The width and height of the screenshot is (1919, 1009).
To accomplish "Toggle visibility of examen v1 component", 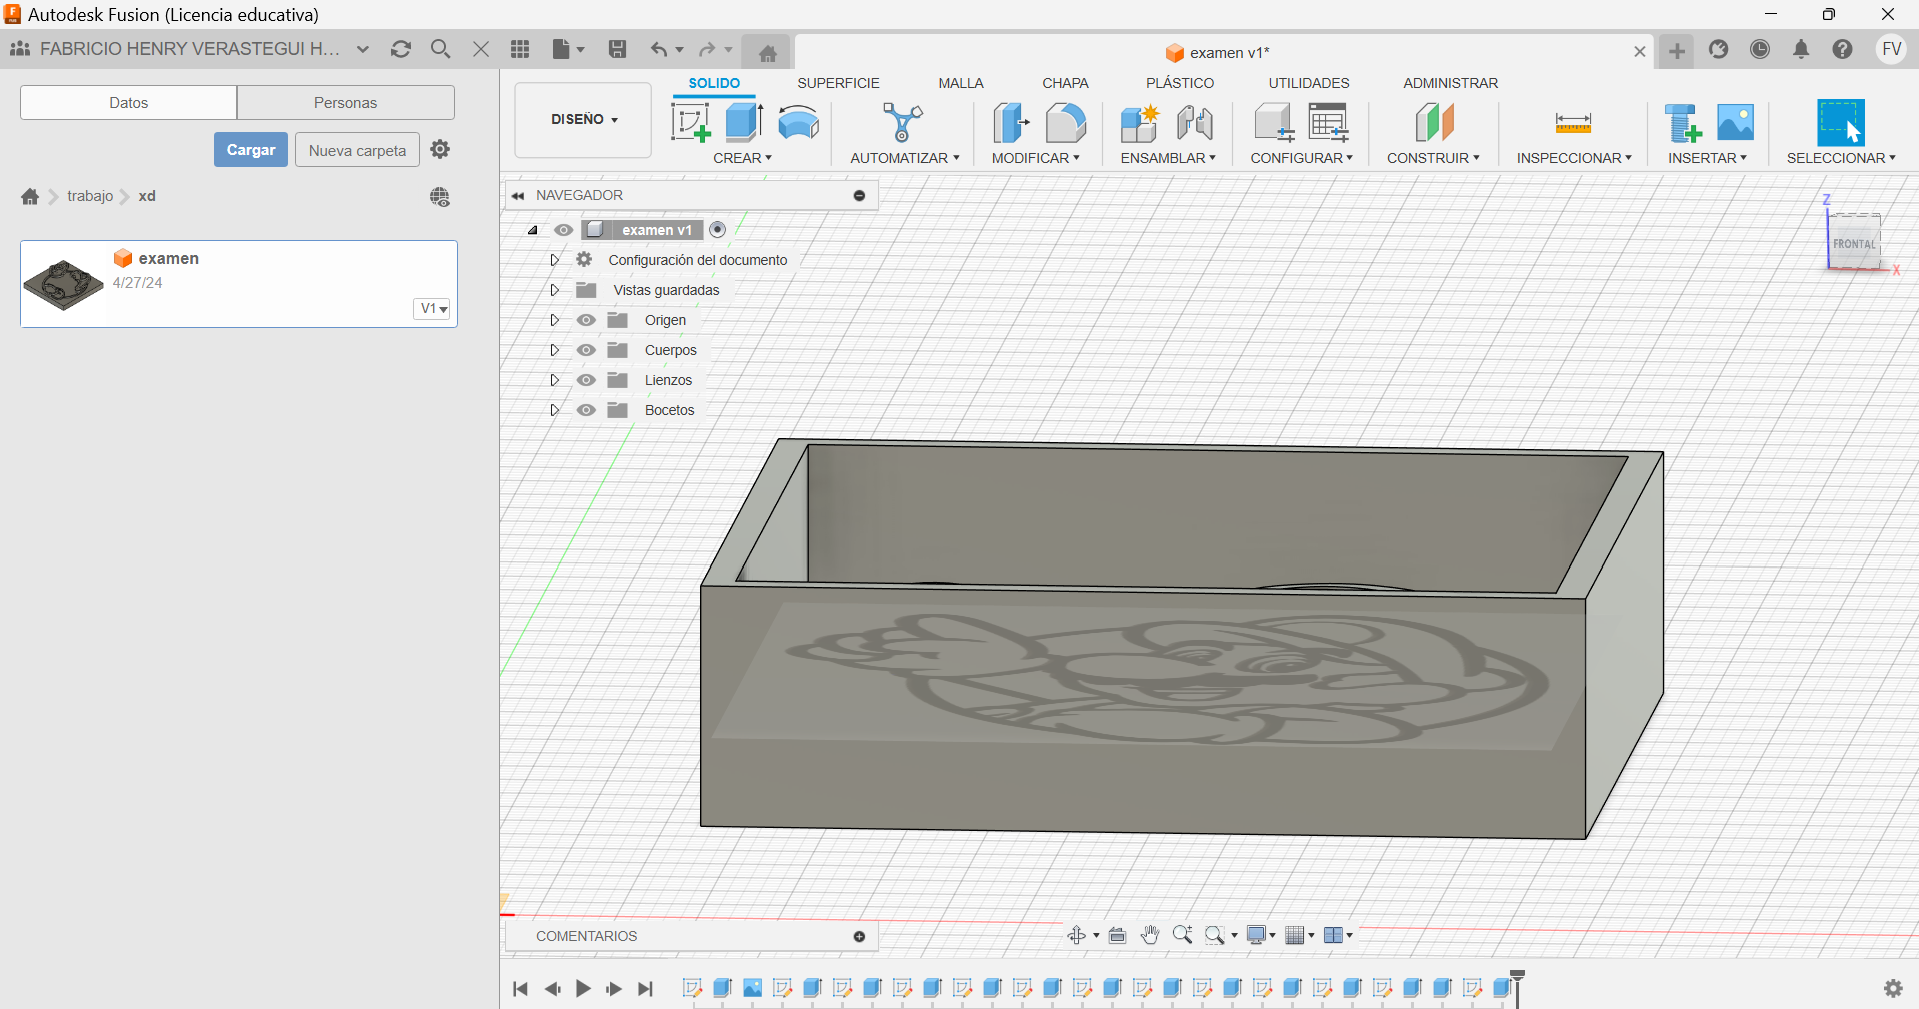I will pos(564,230).
